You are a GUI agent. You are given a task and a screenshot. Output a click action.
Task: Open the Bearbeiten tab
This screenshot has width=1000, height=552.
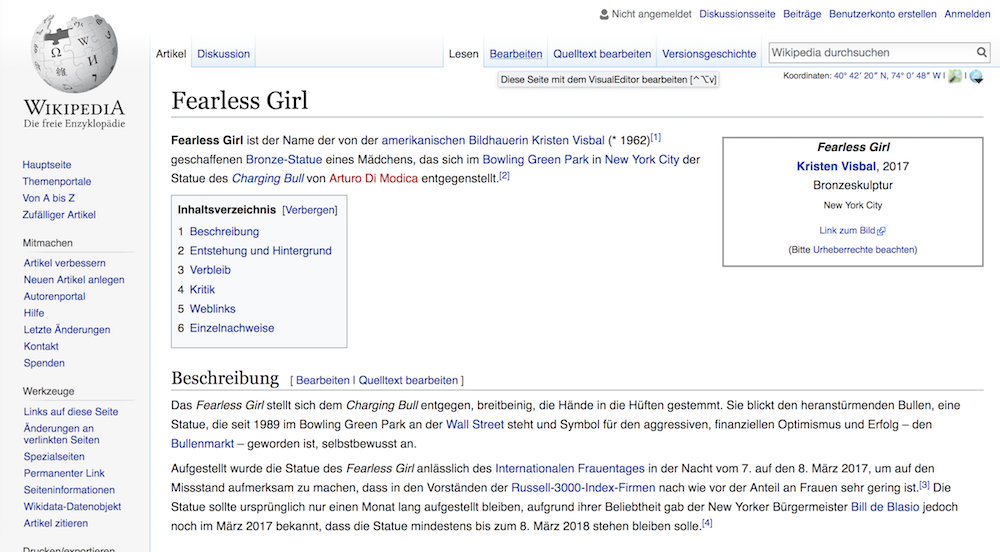(515, 54)
